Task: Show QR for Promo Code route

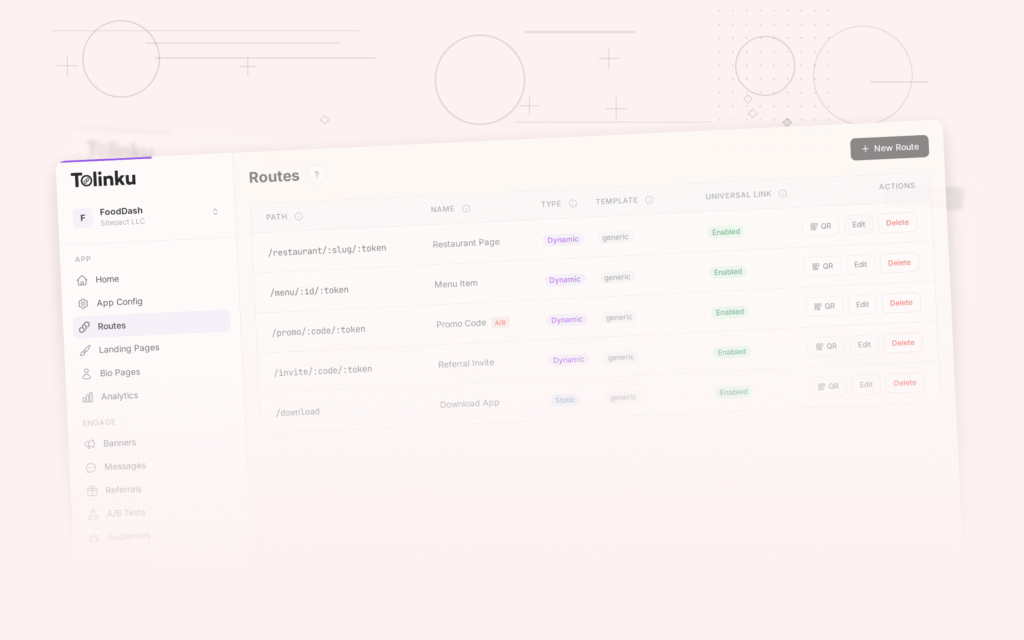Action: (825, 306)
